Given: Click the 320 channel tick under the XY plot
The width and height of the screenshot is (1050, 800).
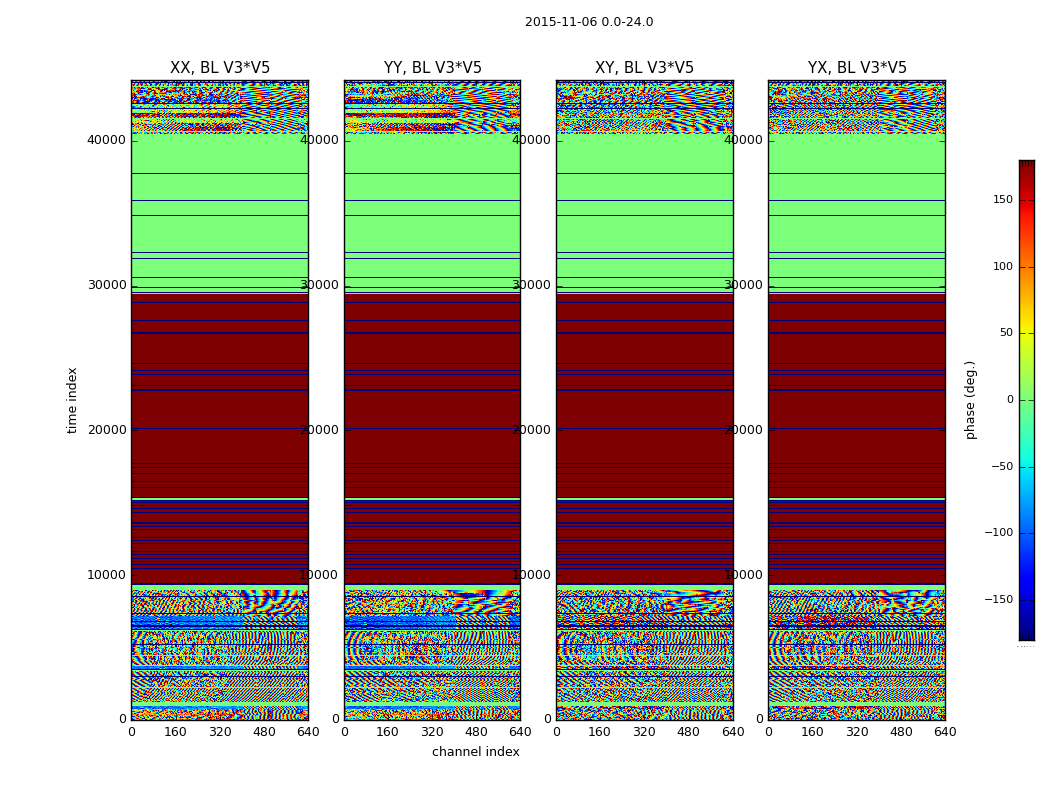Looking at the screenshot, I should [x=644, y=732].
